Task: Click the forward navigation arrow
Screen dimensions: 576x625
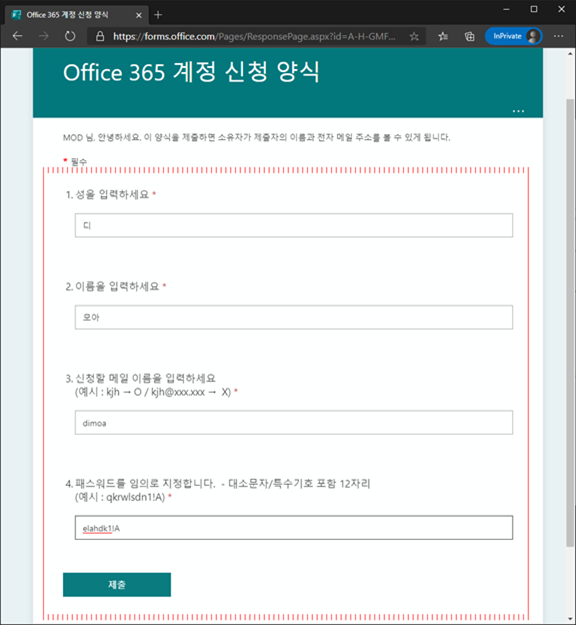Action: click(x=43, y=36)
